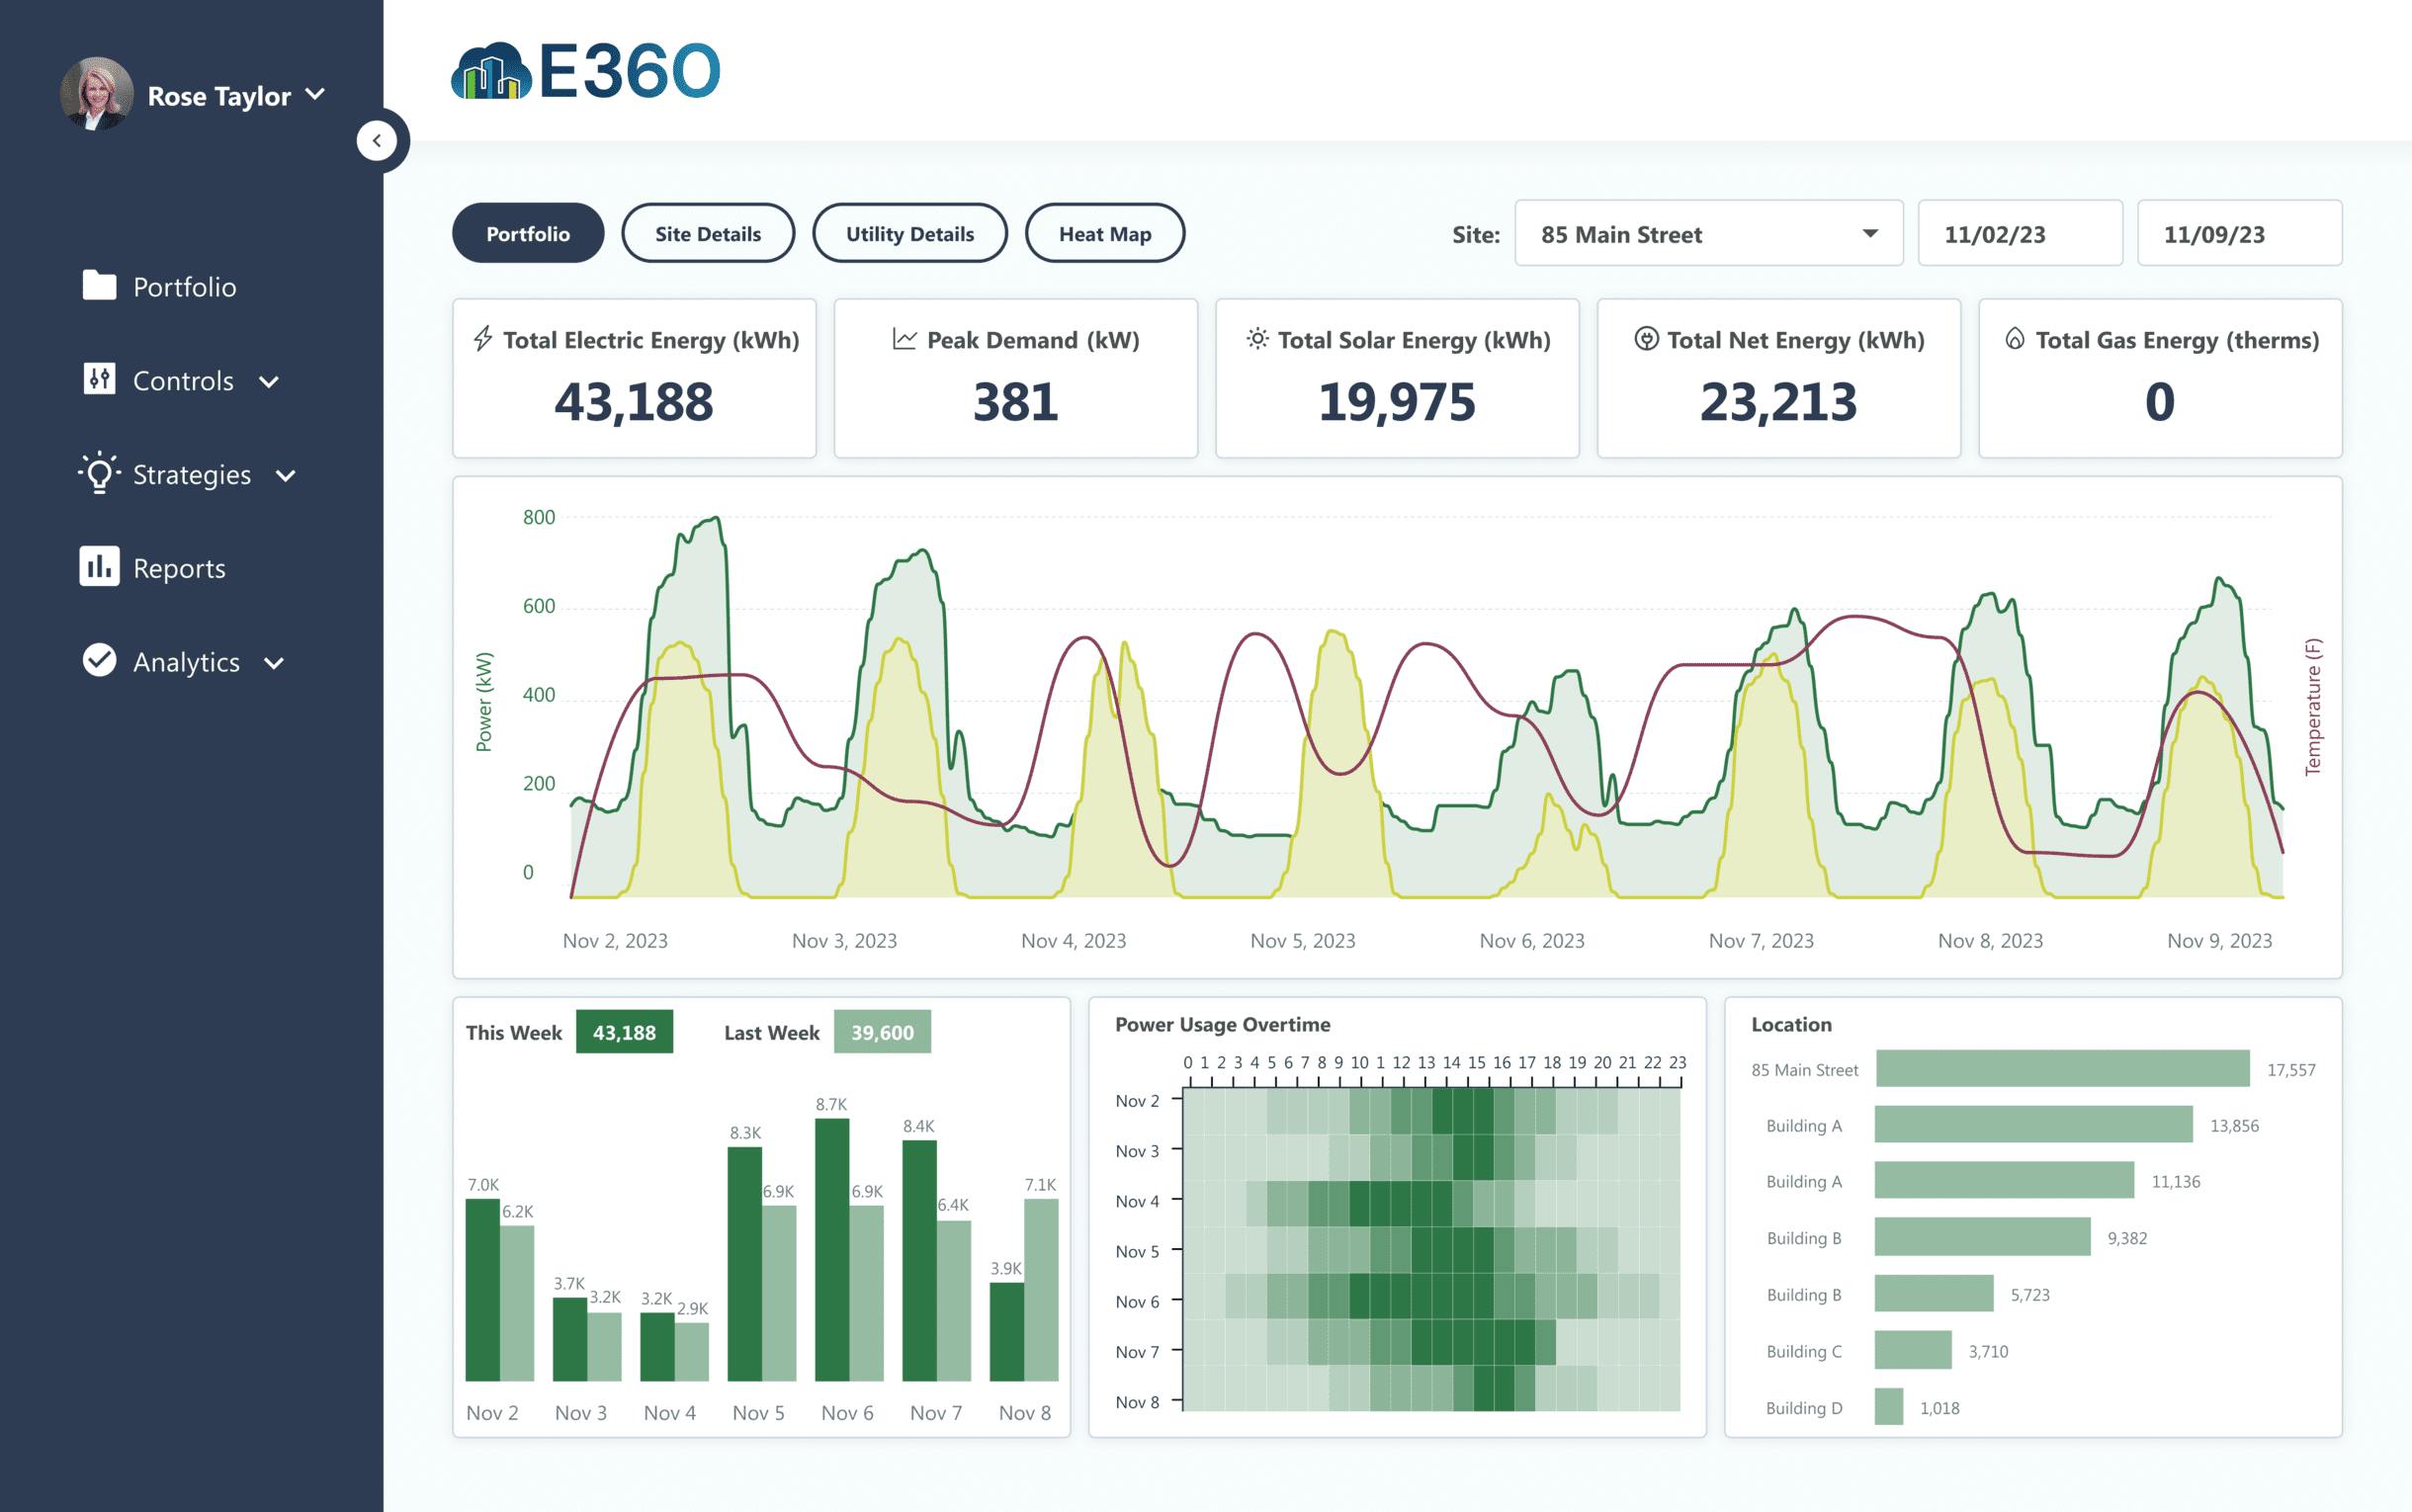2412x1512 pixels.
Task: Click the lightning bolt icon on Total Electric Energy
Action: click(x=483, y=339)
